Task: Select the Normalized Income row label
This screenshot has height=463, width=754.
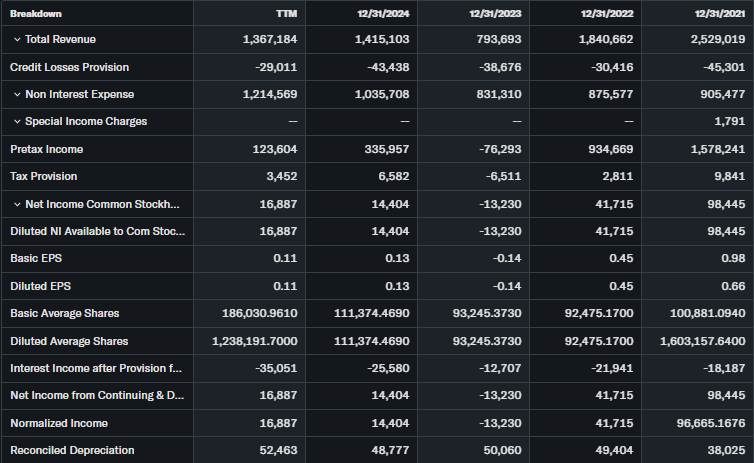Action: pyautogui.click(x=58, y=423)
